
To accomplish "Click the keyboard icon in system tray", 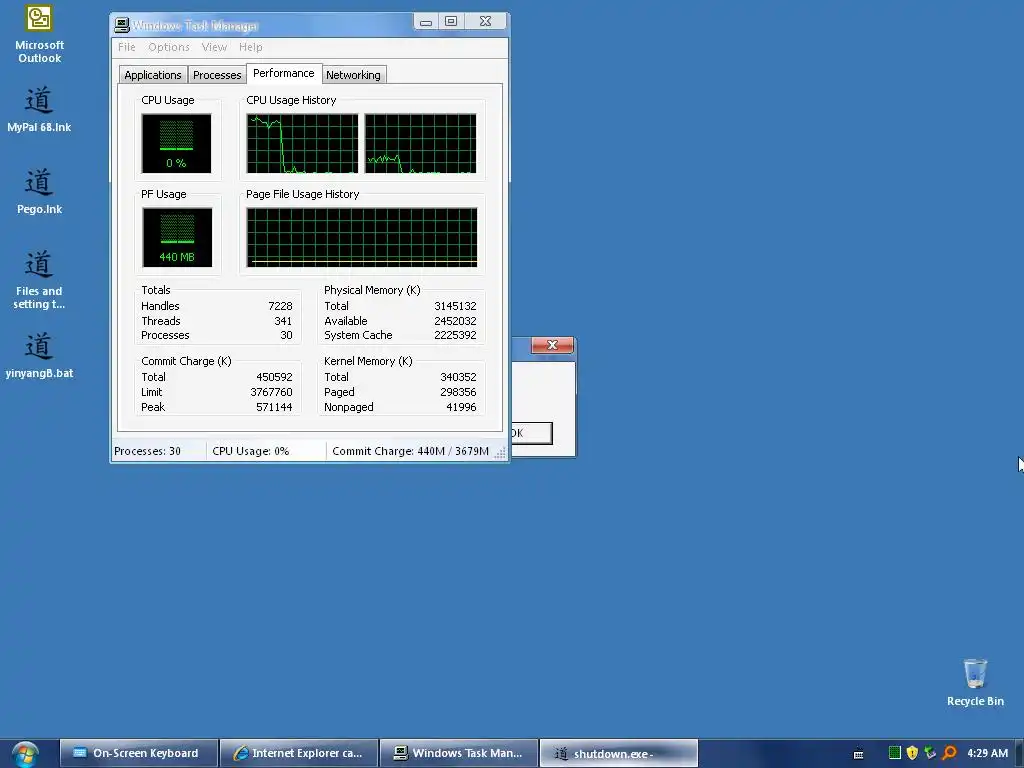I will click(x=858, y=754).
